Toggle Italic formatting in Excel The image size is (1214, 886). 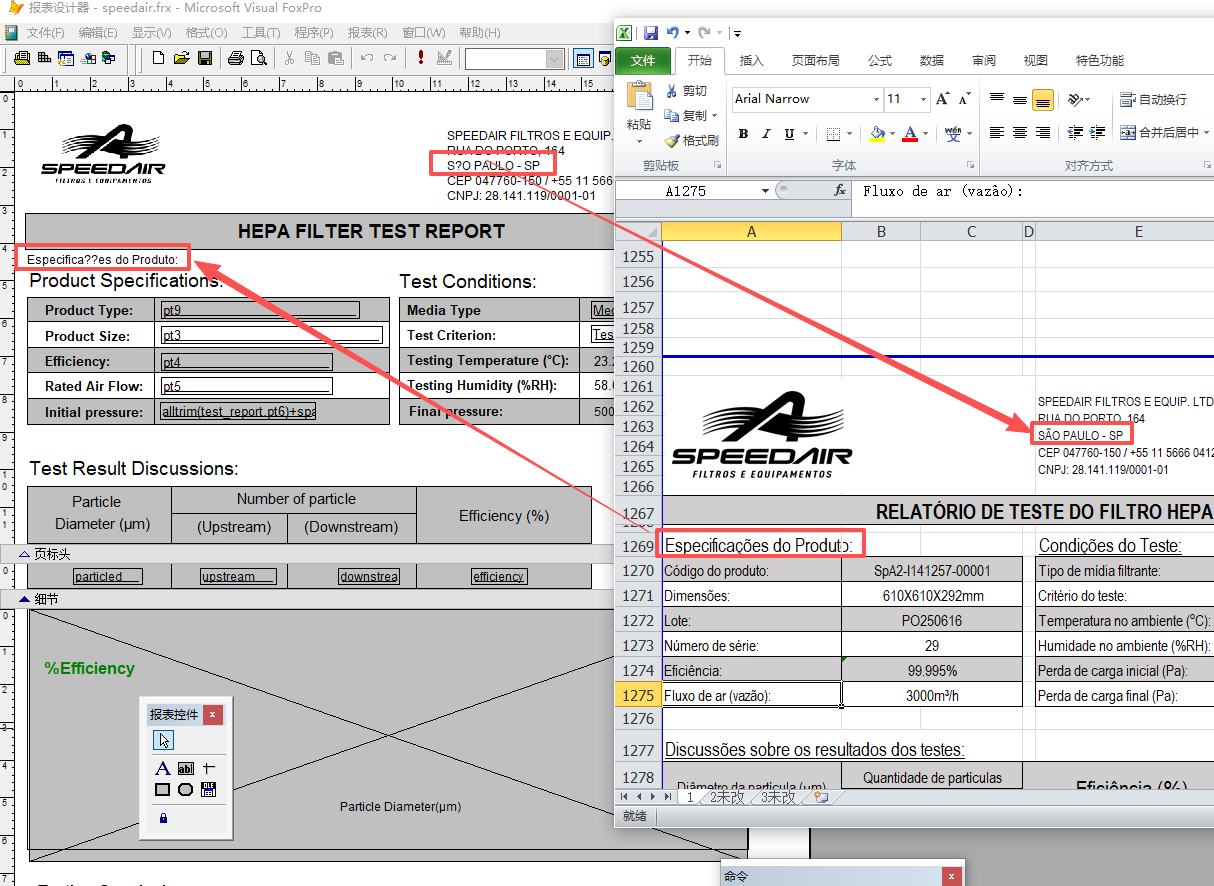[x=766, y=133]
